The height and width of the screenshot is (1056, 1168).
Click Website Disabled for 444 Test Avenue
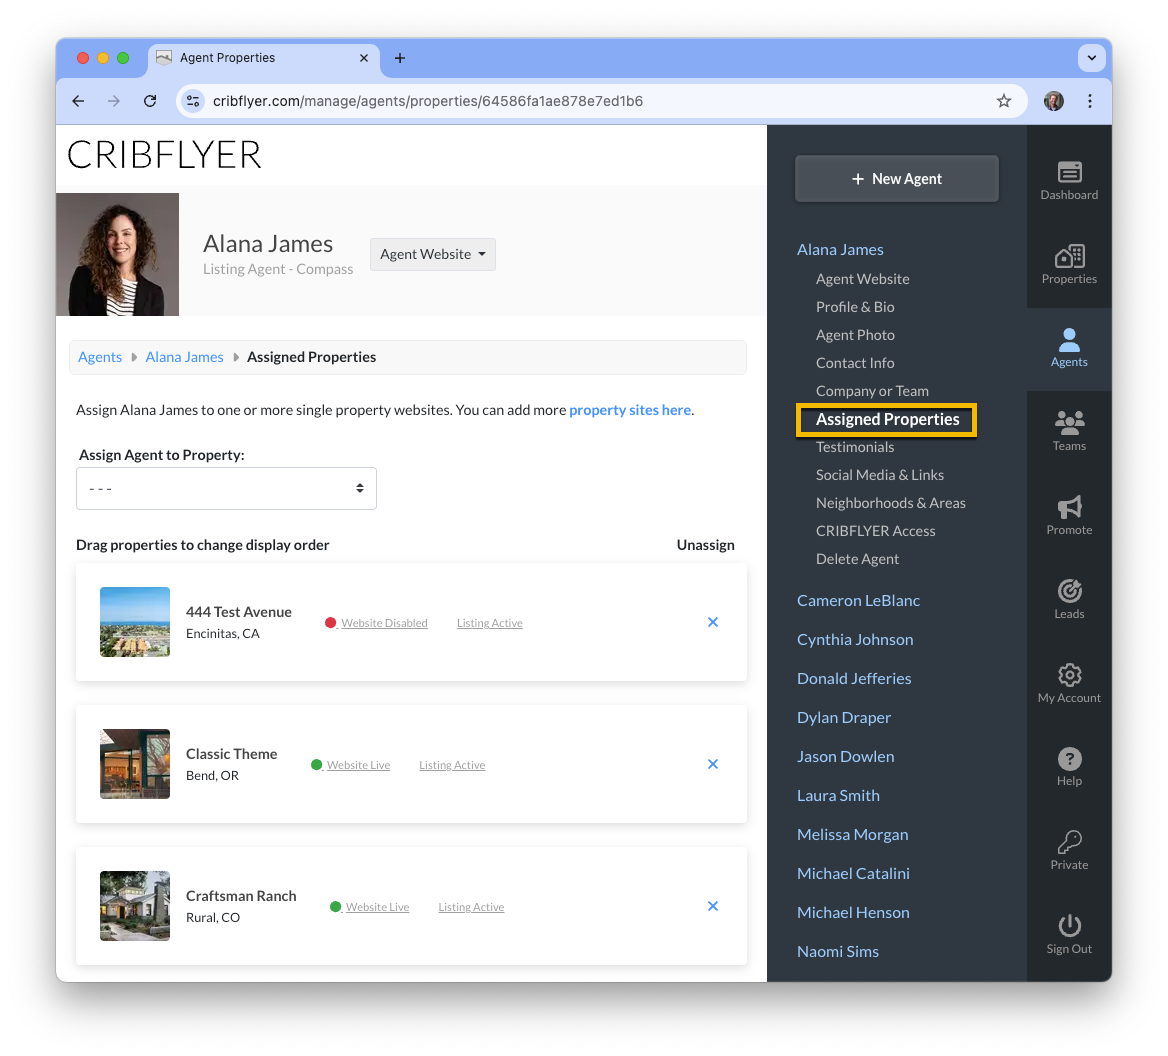(x=384, y=623)
